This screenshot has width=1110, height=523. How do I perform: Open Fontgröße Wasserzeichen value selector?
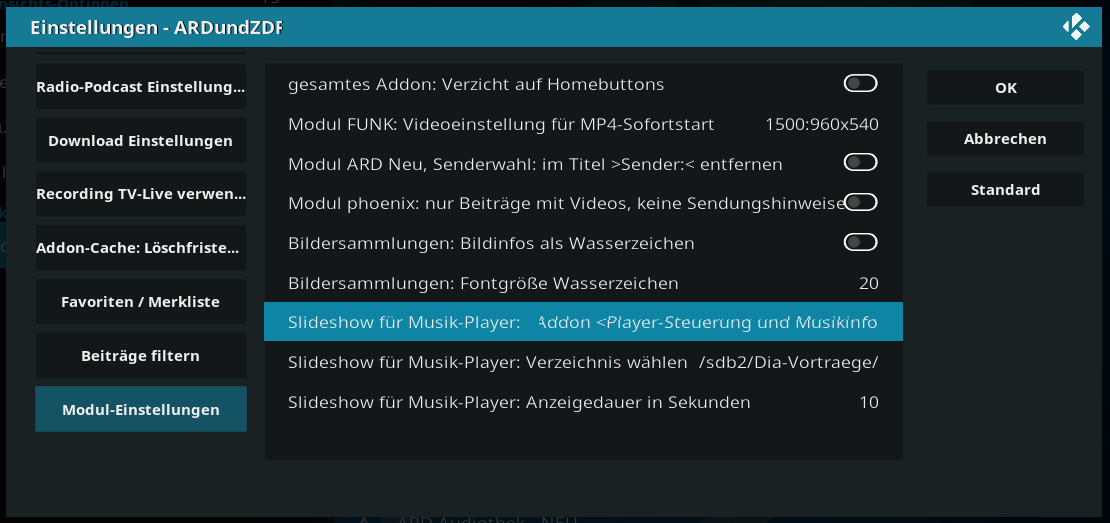coord(583,283)
